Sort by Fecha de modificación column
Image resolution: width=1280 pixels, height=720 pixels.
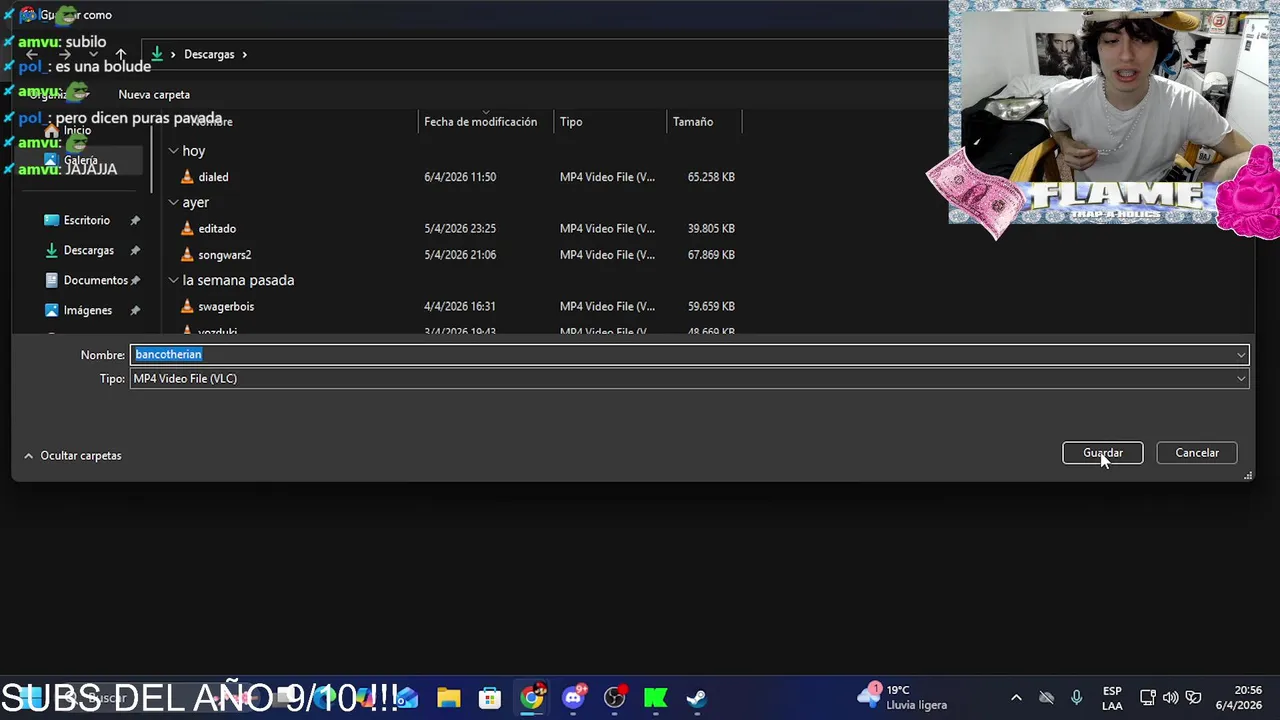coord(480,122)
